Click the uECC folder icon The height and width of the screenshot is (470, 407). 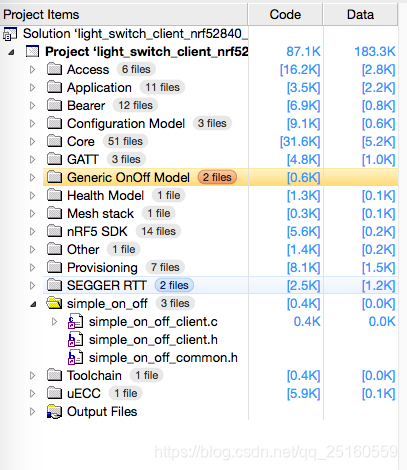[x=54, y=393]
